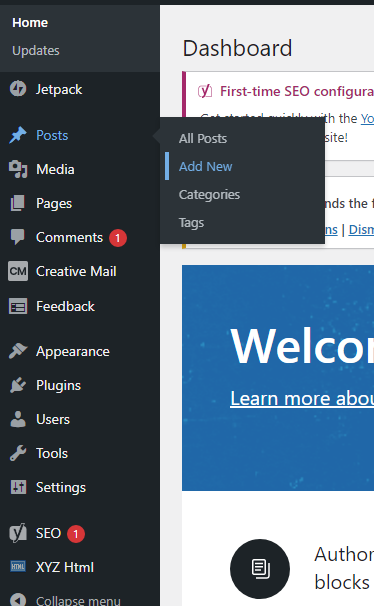This screenshot has width=374, height=606.
Task: Choose Add New in Posts submenu
Action: [x=206, y=166]
